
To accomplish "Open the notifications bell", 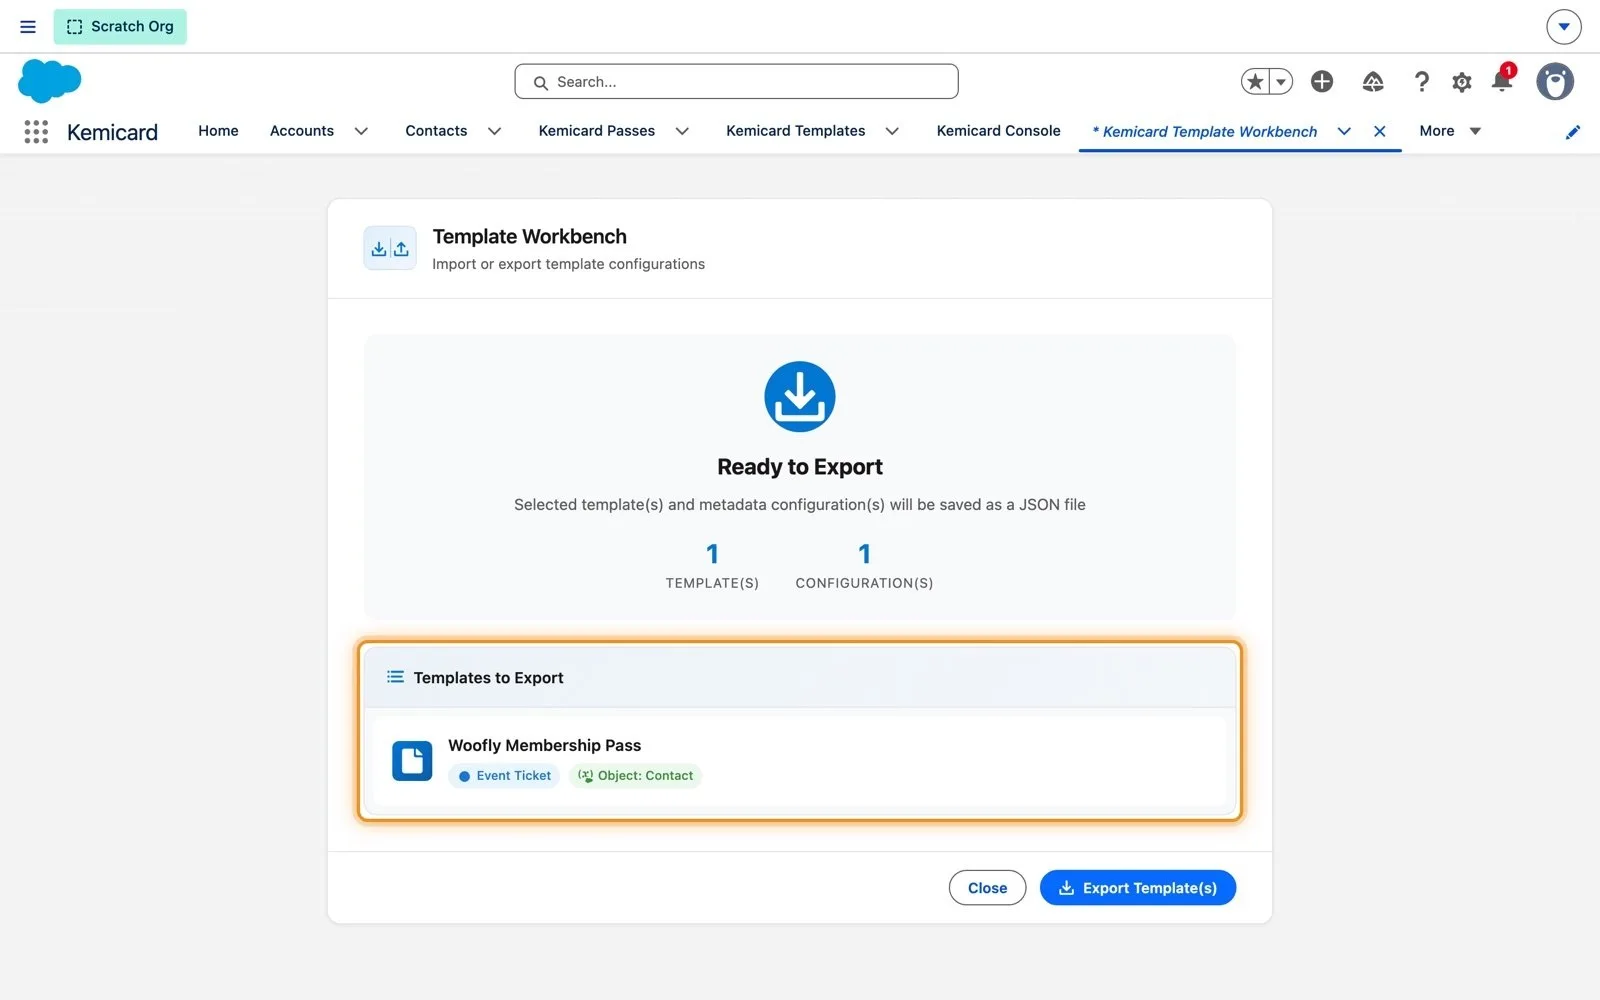I will pyautogui.click(x=1502, y=80).
